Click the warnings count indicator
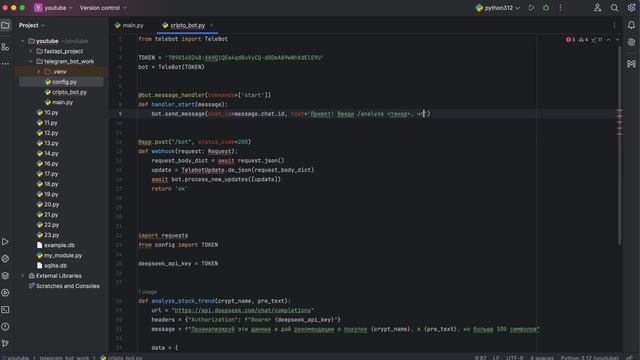The height and width of the screenshot is (360, 640). (x=583, y=40)
